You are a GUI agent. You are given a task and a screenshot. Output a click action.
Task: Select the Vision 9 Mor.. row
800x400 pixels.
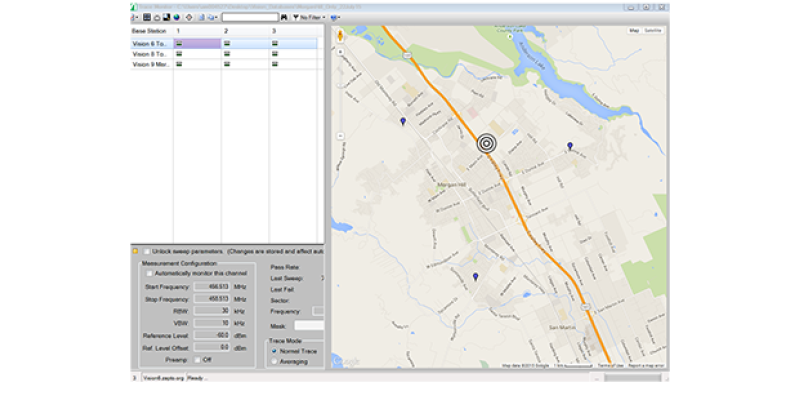point(223,64)
